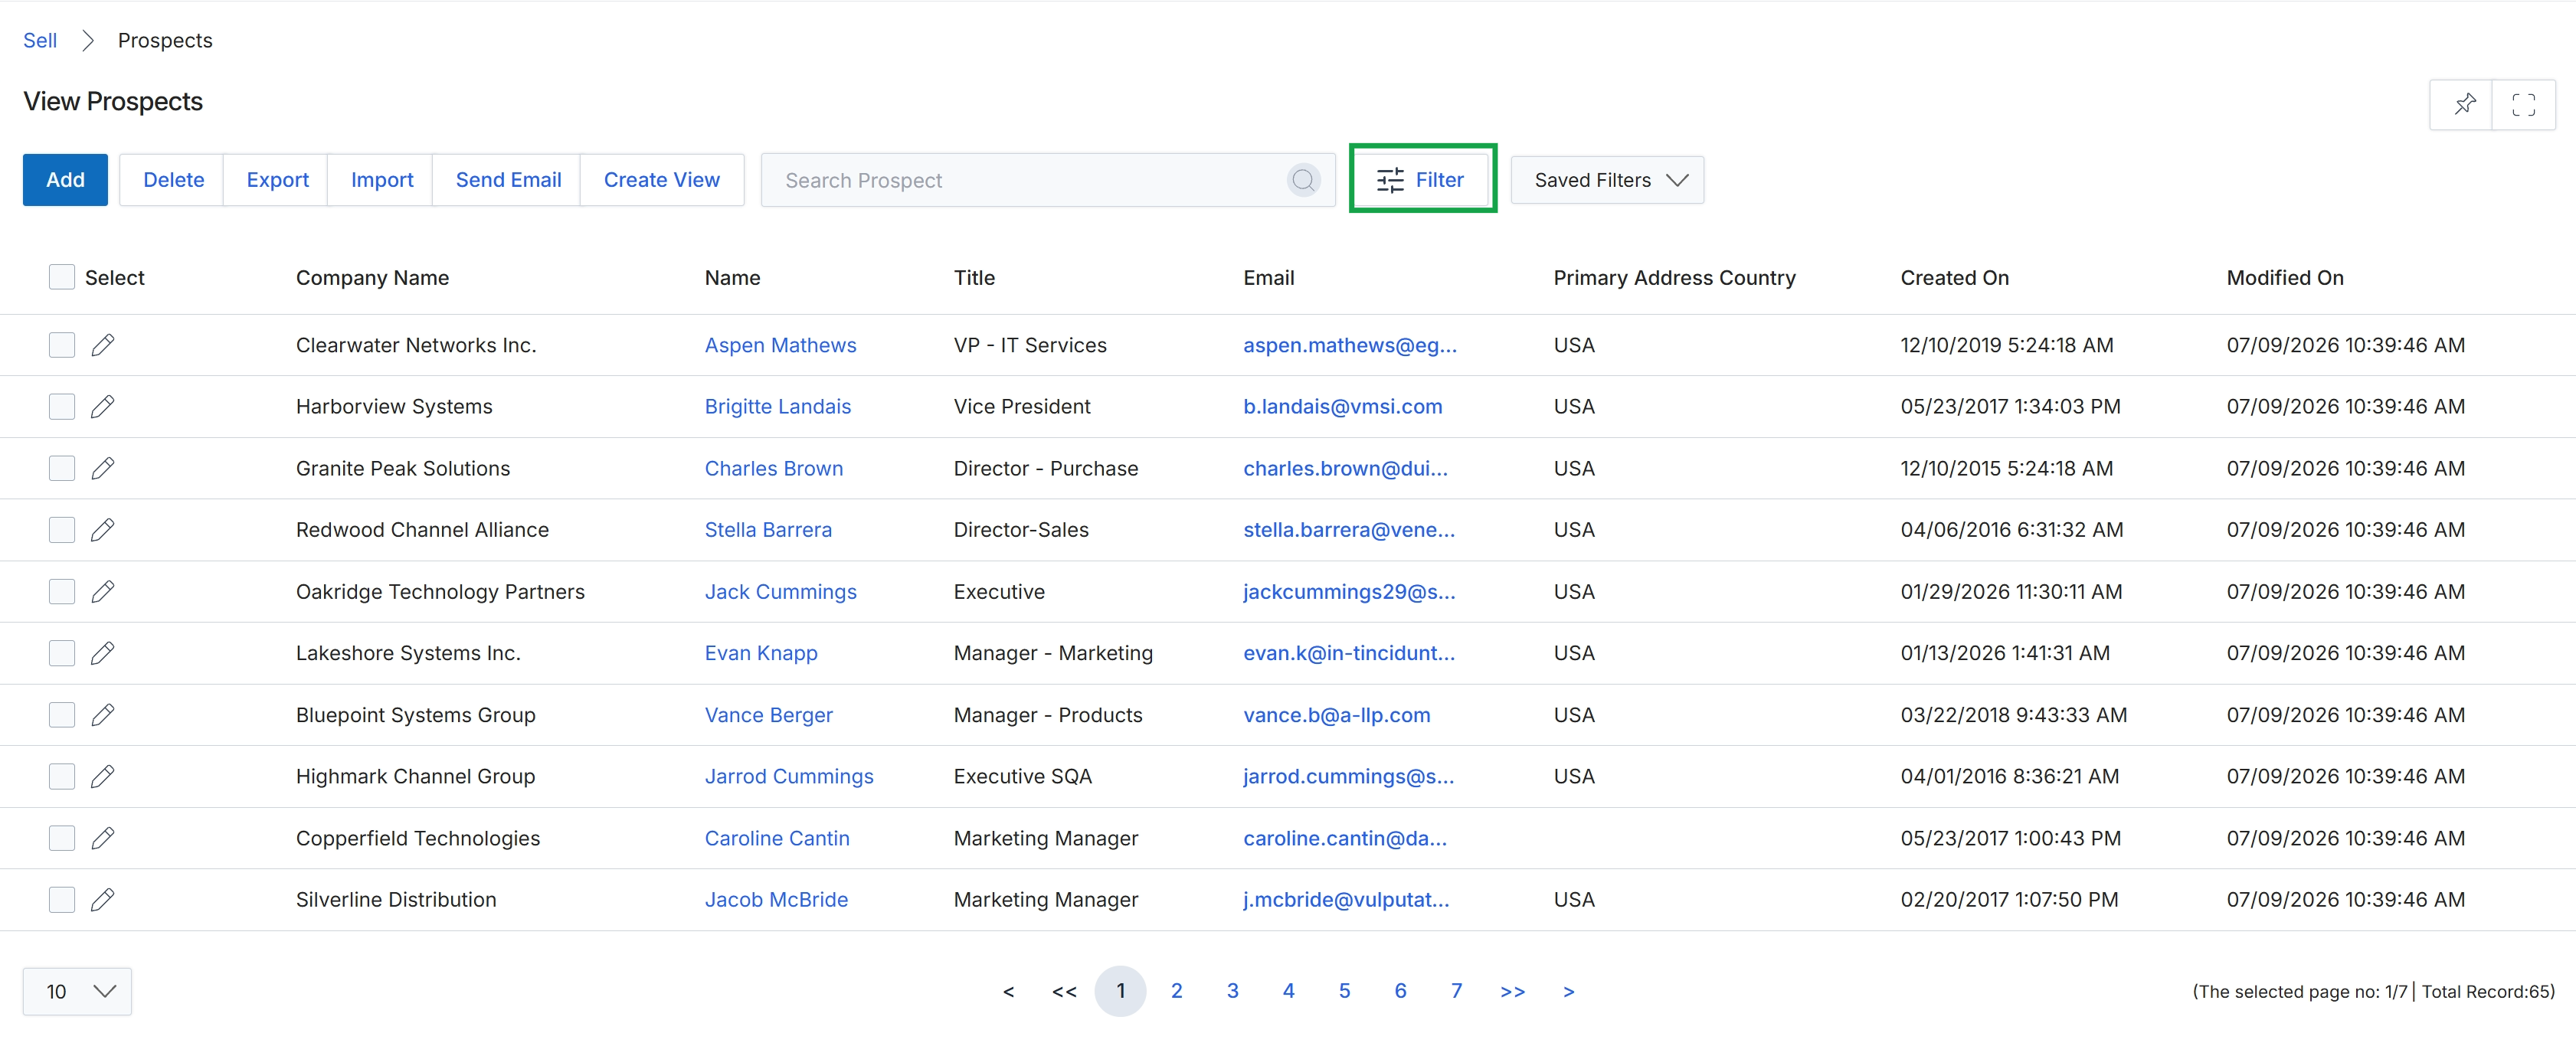
Task: Click the Create View button
Action: point(661,180)
